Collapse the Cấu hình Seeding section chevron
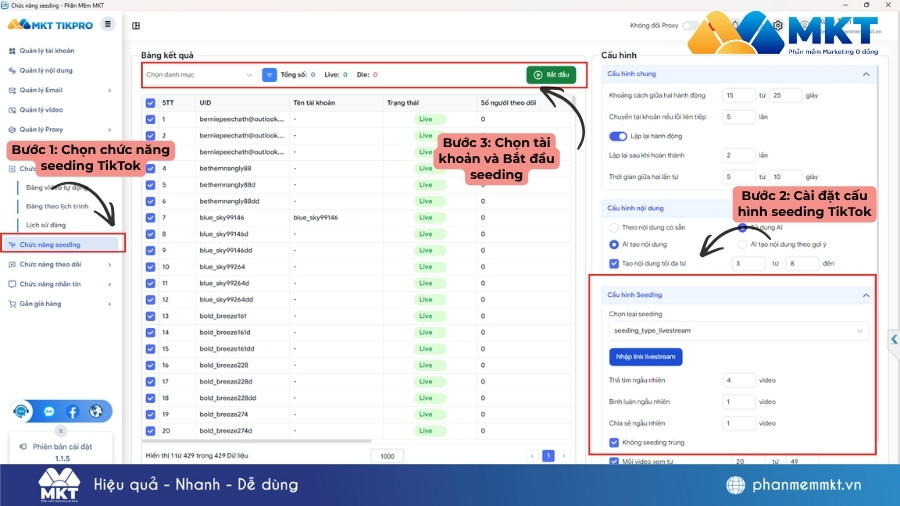The width and height of the screenshot is (900, 506). [x=866, y=295]
